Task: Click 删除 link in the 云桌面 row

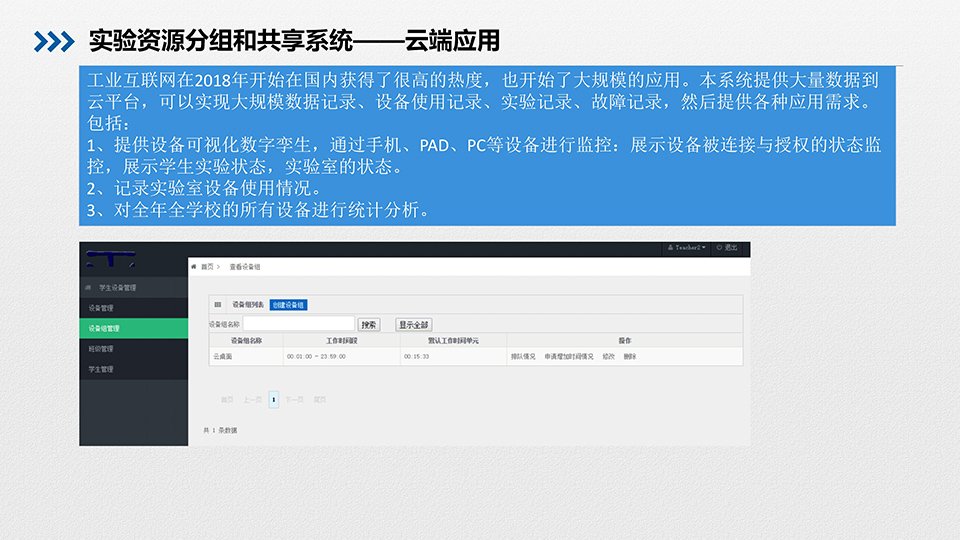Action: pos(629,356)
